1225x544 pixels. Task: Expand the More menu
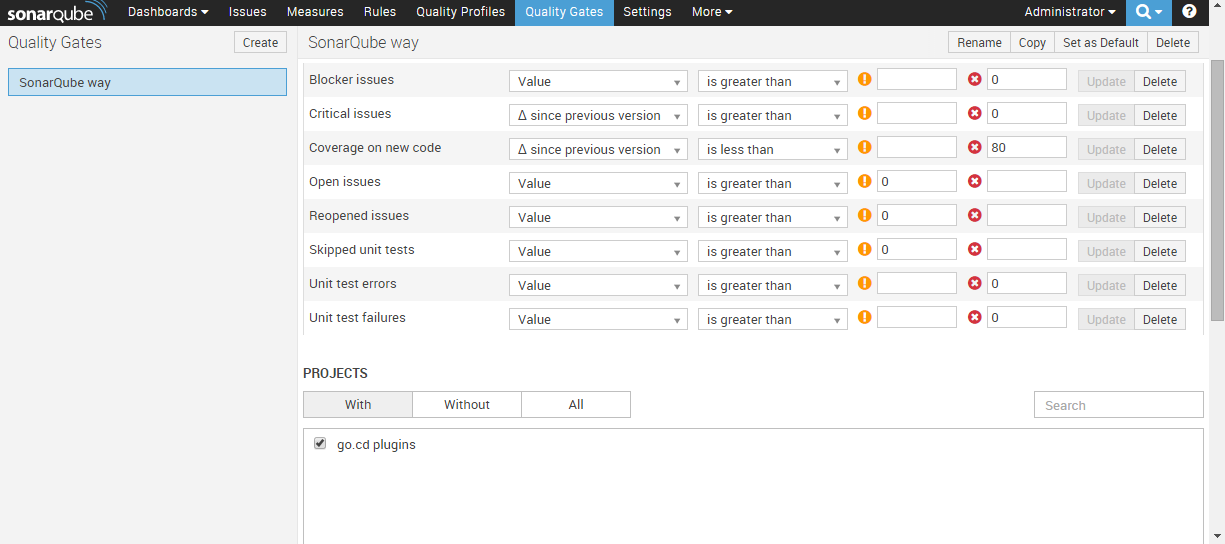[712, 12]
